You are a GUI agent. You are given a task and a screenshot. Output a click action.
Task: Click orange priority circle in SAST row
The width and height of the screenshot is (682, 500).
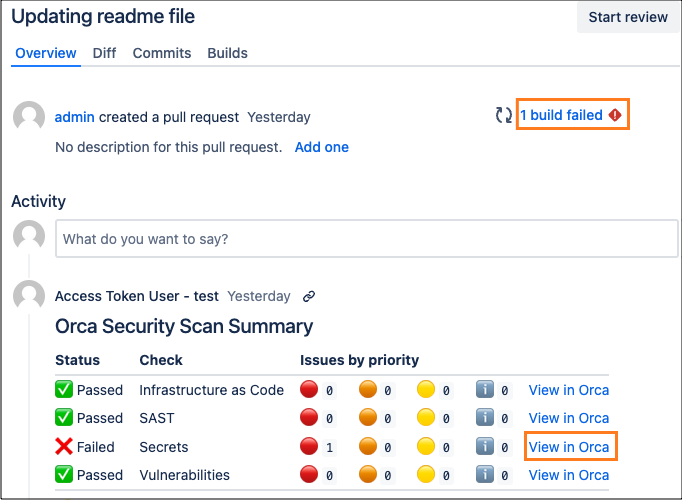pyautogui.click(x=368, y=417)
